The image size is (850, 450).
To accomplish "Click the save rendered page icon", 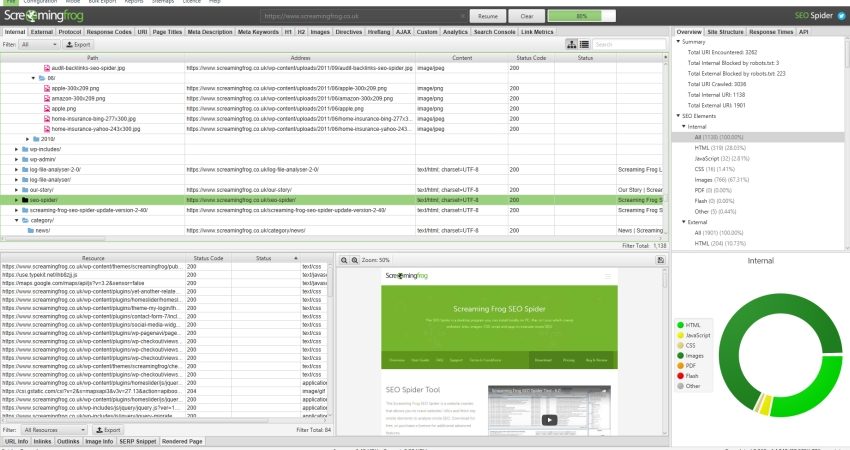I will coord(660,260).
